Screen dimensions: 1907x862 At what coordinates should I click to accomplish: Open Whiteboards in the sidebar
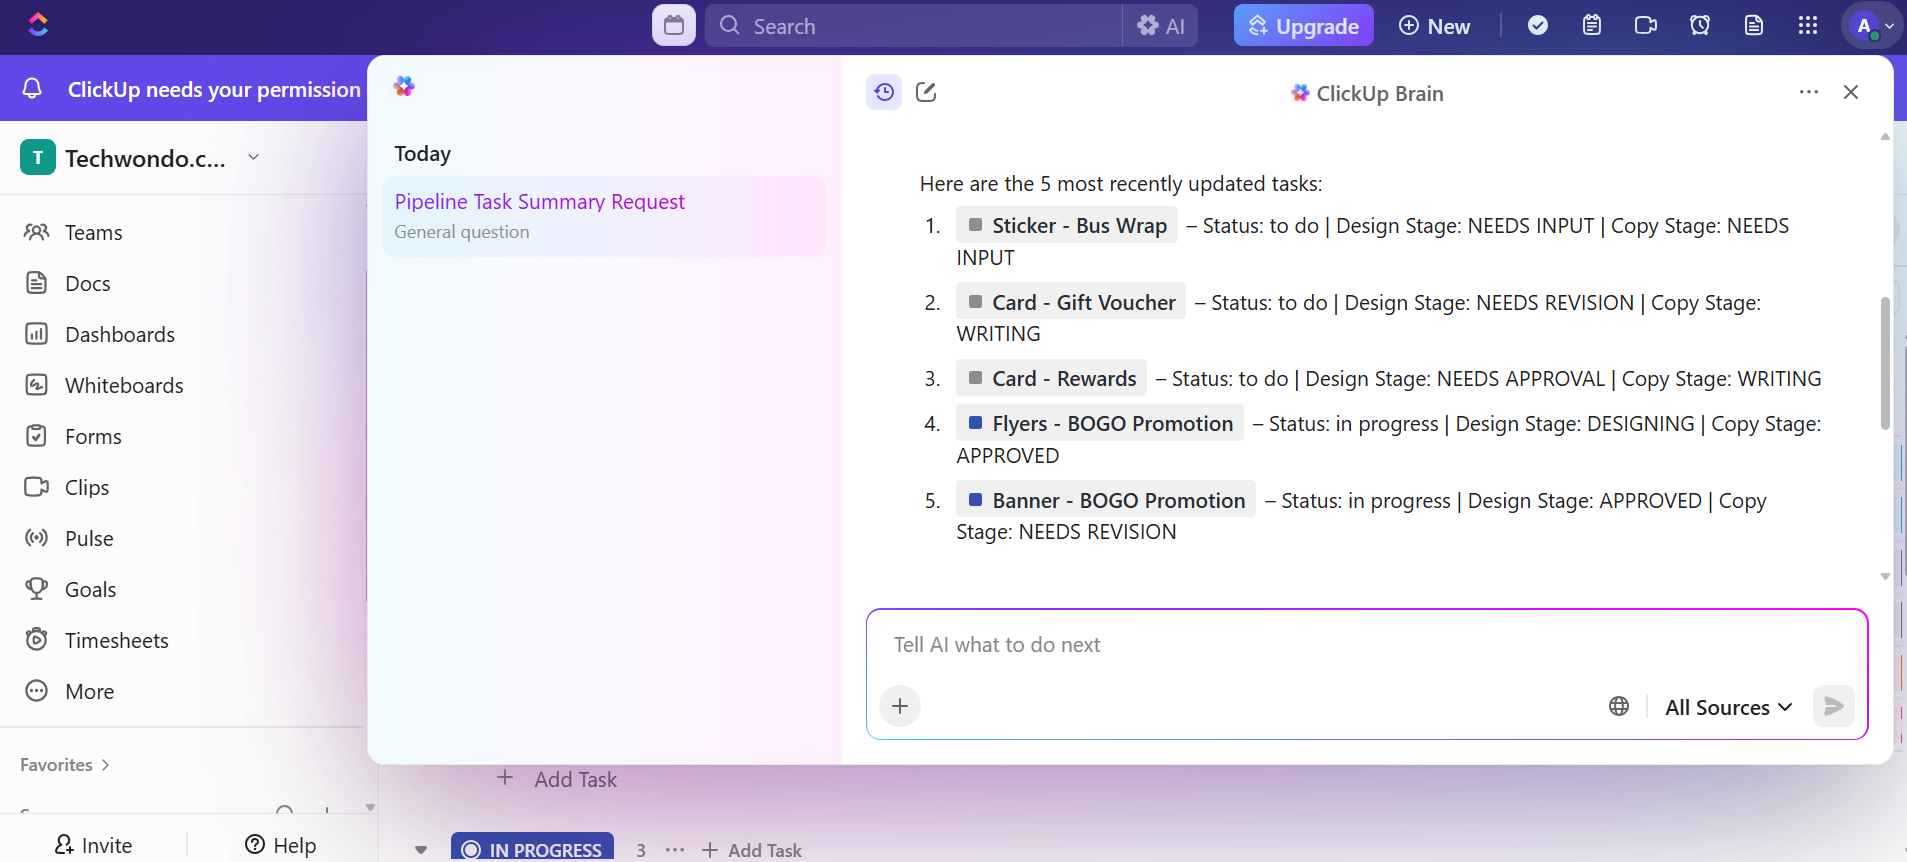[x=124, y=386]
